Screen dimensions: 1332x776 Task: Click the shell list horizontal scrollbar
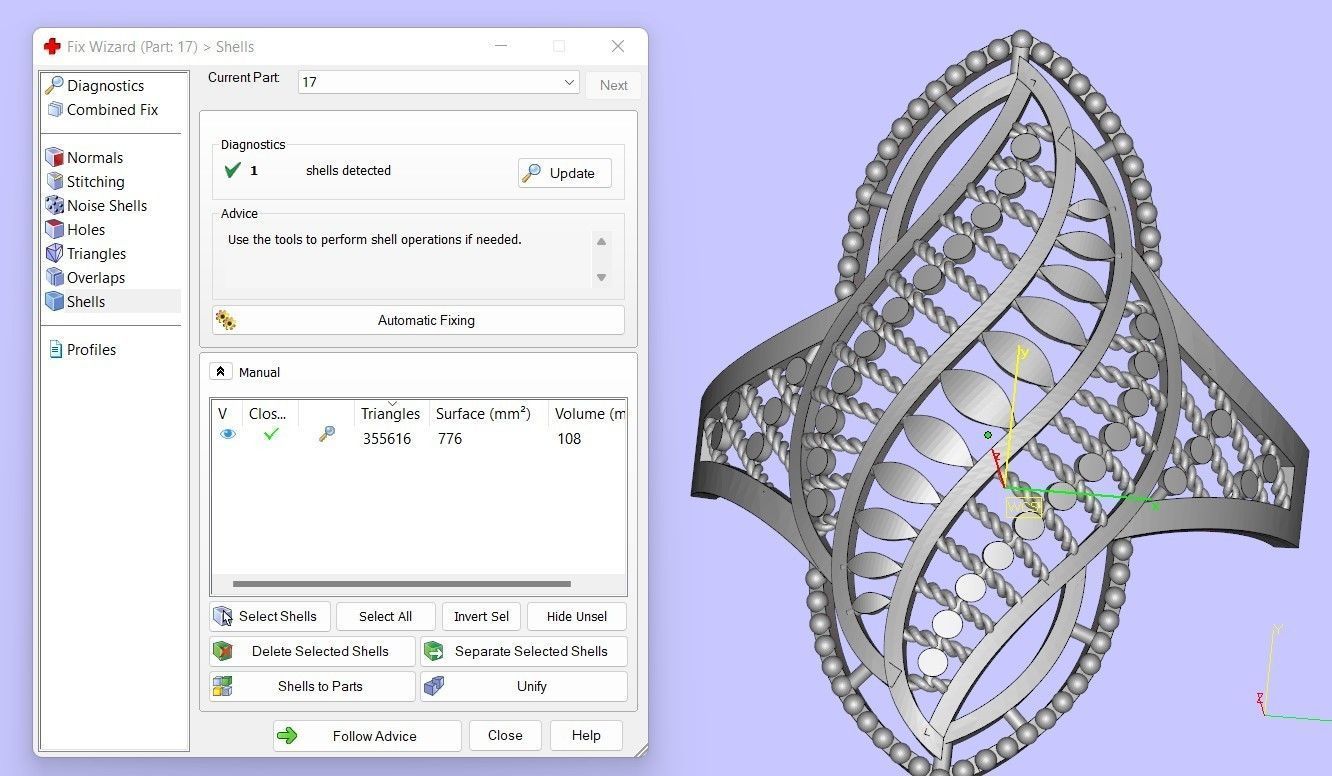point(401,584)
